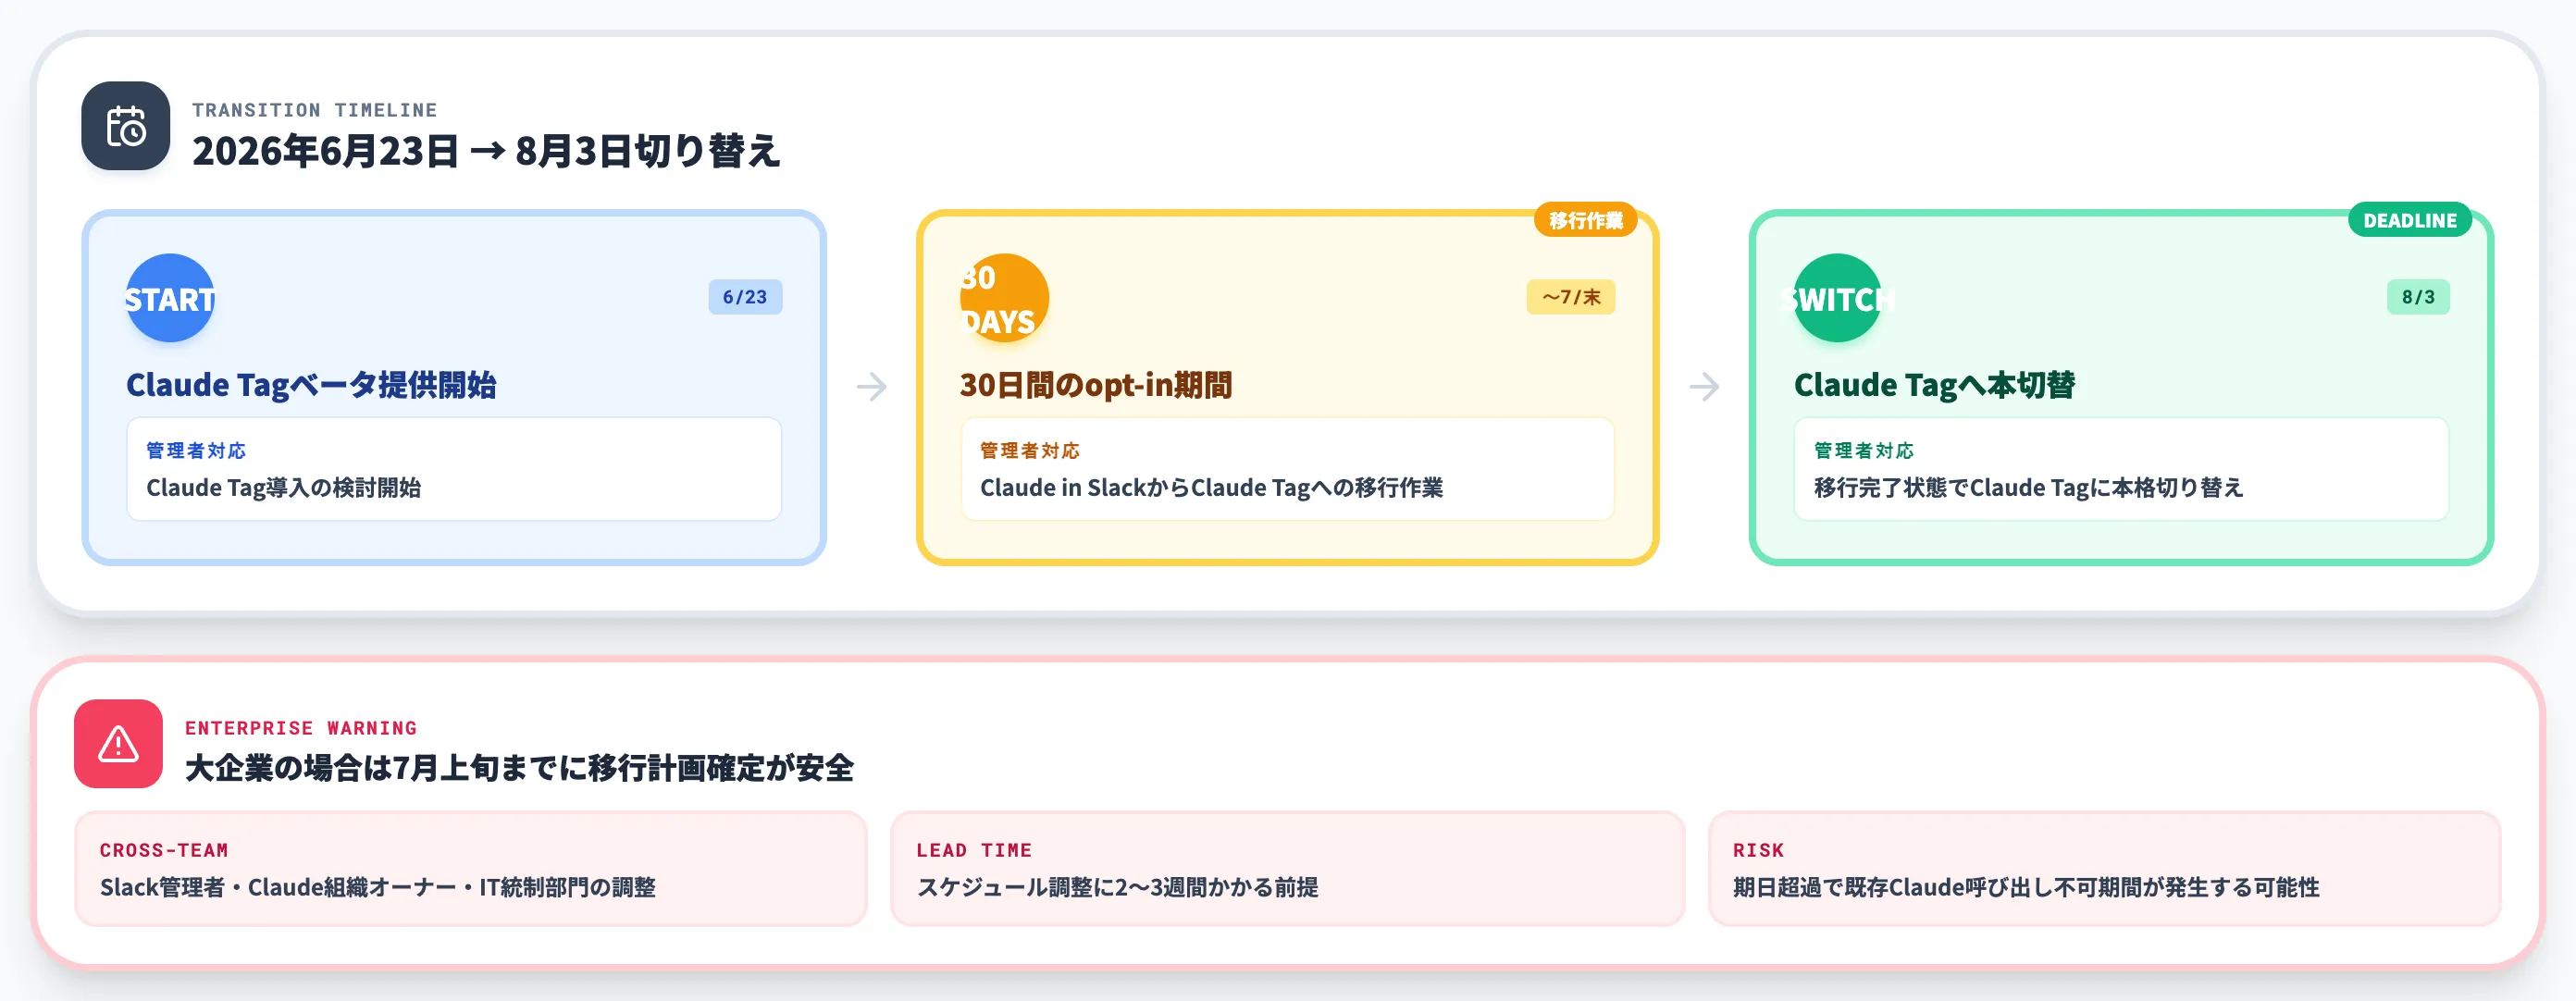The width and height of the screenshot is (2576, 1001).
Task: Click the RISK label
Action: (x=1758, y=850)
